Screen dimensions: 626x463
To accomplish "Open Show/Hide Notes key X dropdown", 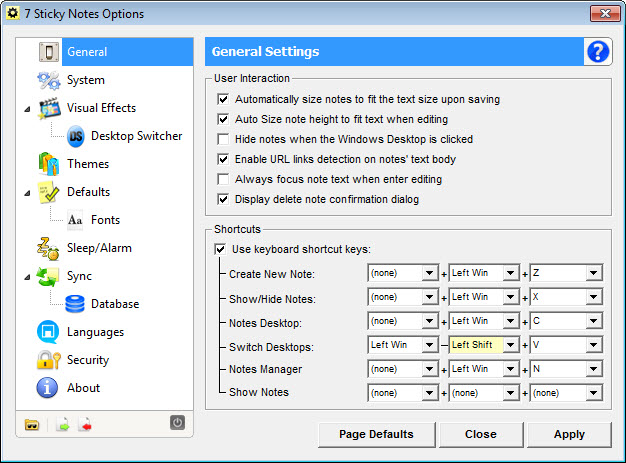I will [593, 297].
